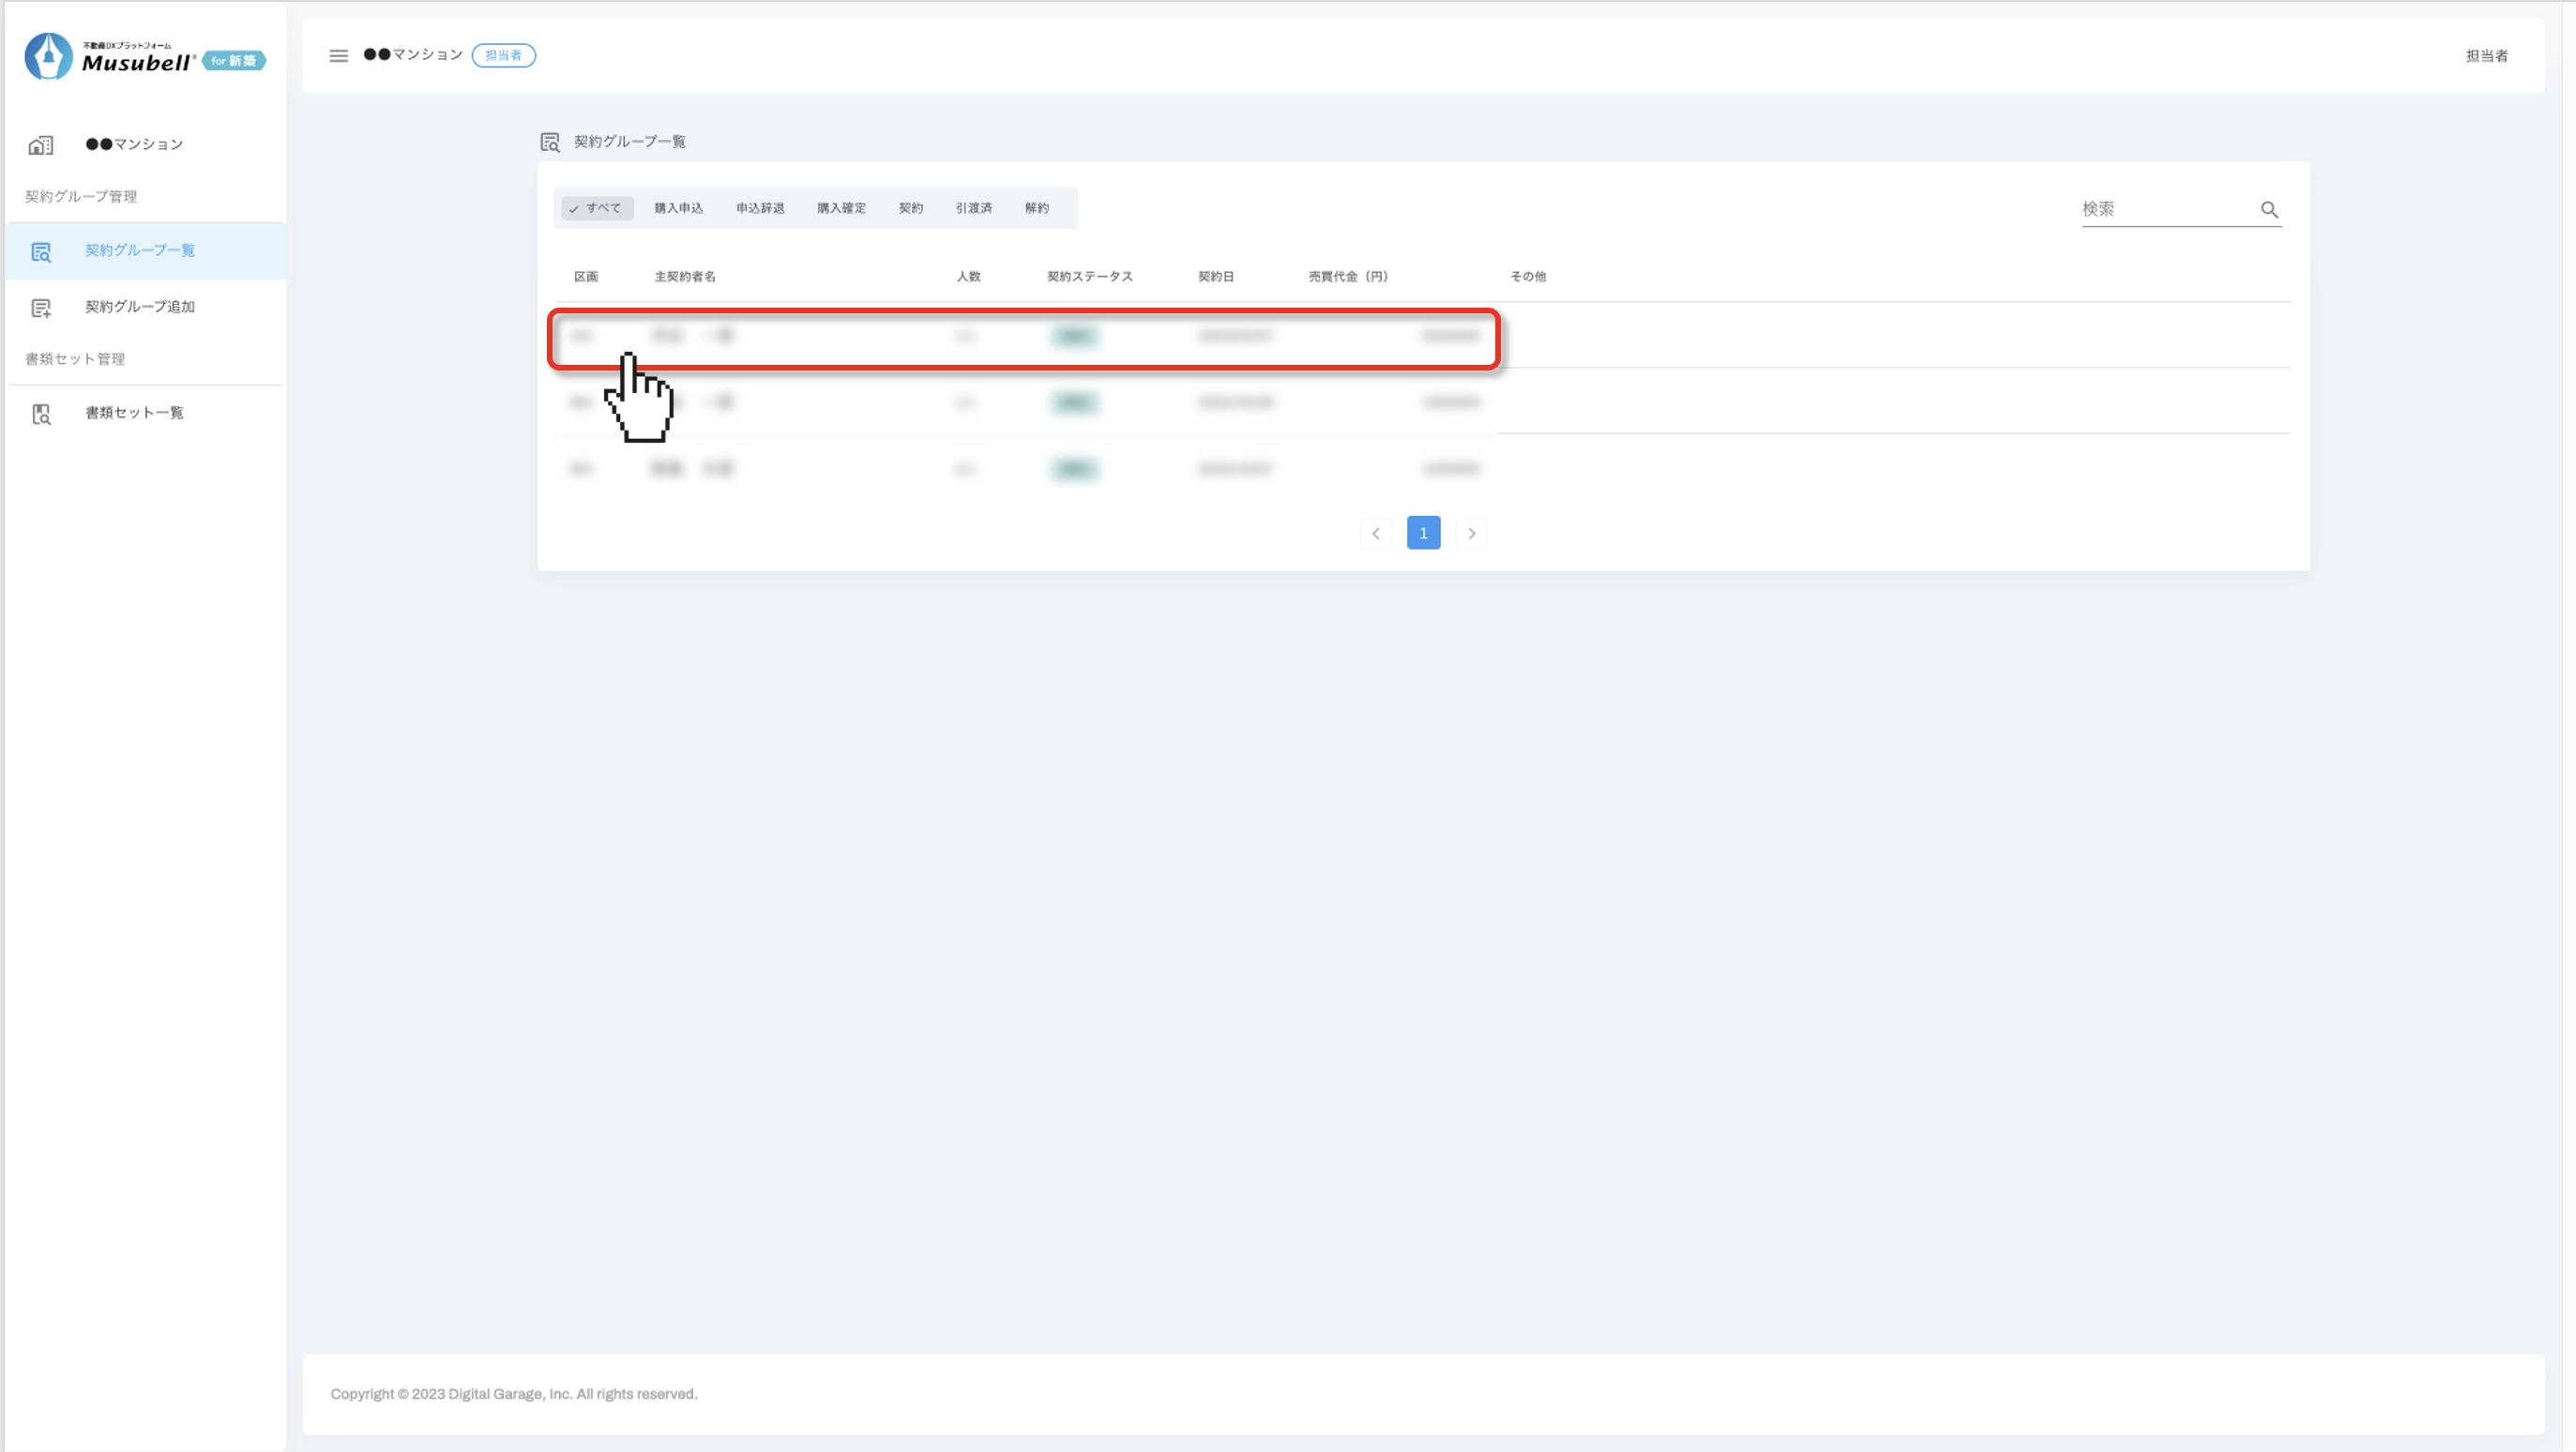The height and width of the screenshot is (1452, 2576).
Task: Go to next page arrow
Action: 1471,533
